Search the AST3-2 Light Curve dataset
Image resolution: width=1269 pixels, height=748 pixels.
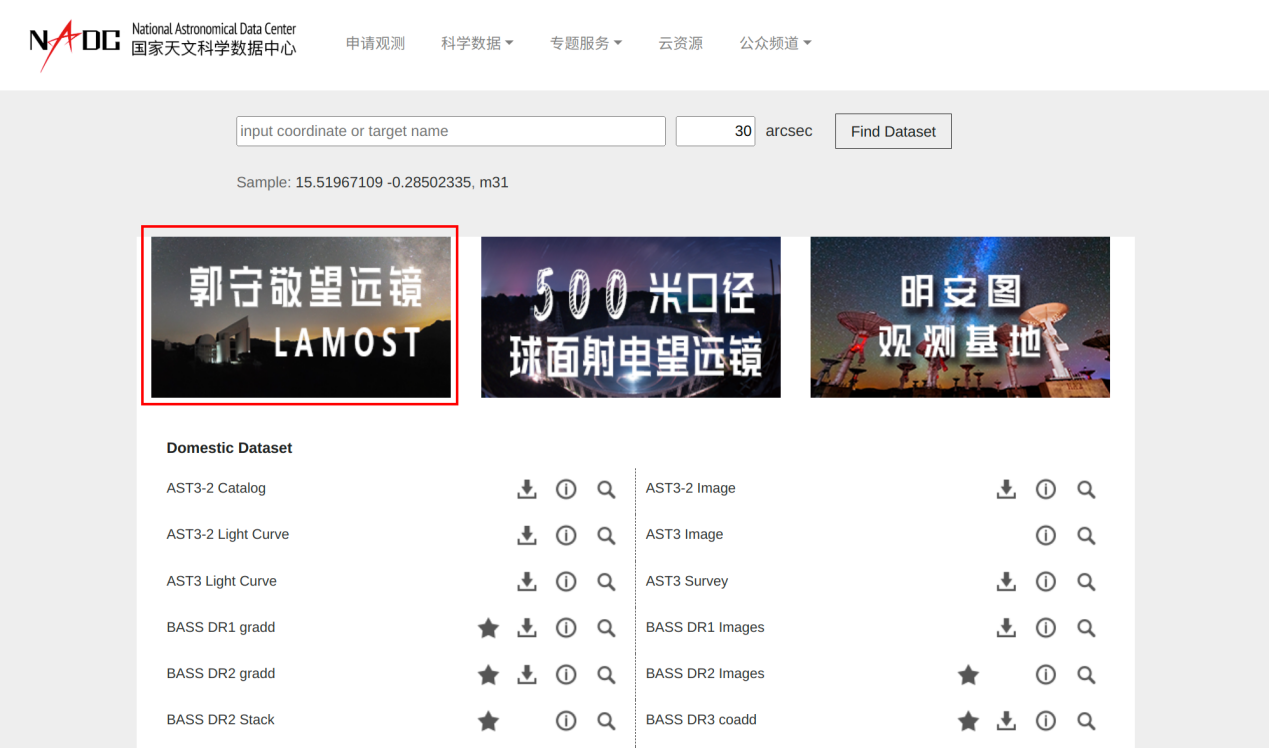tap(606, 535)
